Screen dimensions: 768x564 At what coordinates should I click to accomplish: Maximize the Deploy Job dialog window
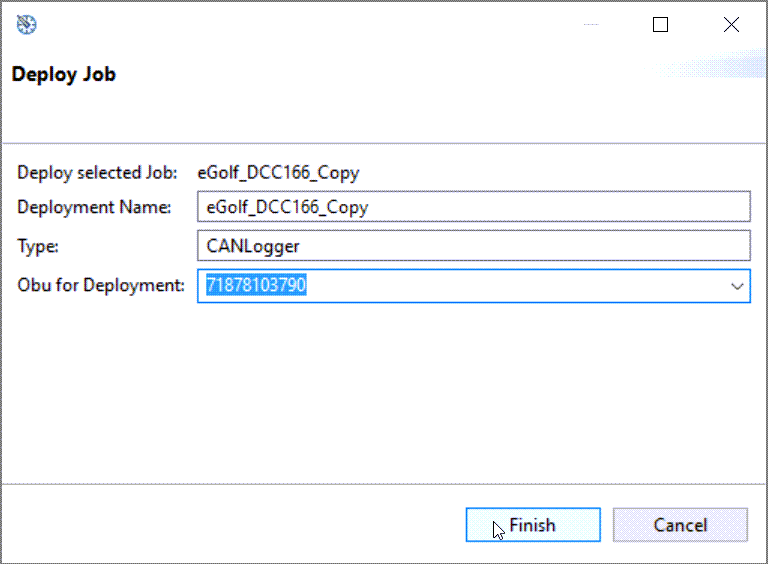[x=660, y=25]
